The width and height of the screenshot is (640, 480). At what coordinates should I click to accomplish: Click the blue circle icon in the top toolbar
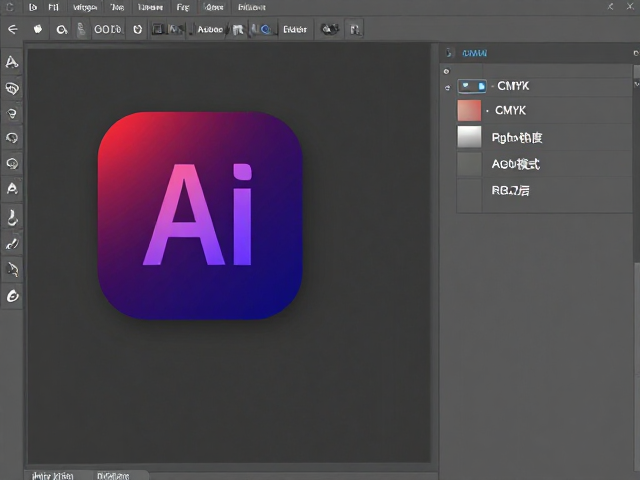pyautogui.click(x=266, y=29)
